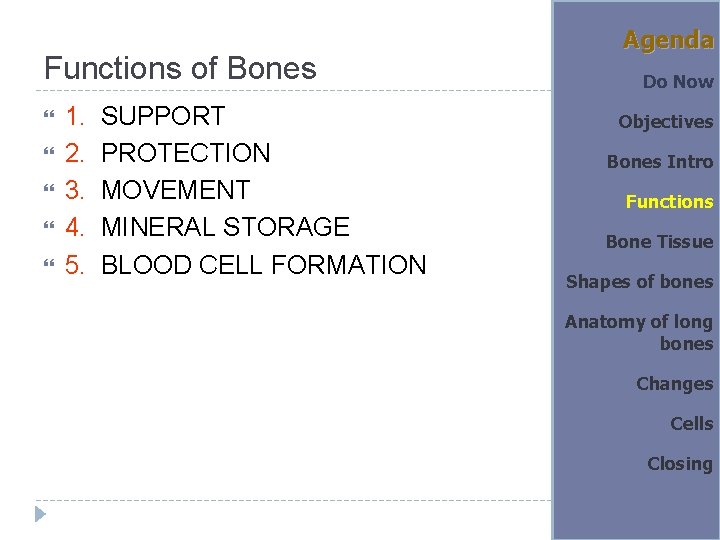Click the PROTECTION list item
The image size is (720, 540).
[x=186, y=153]
